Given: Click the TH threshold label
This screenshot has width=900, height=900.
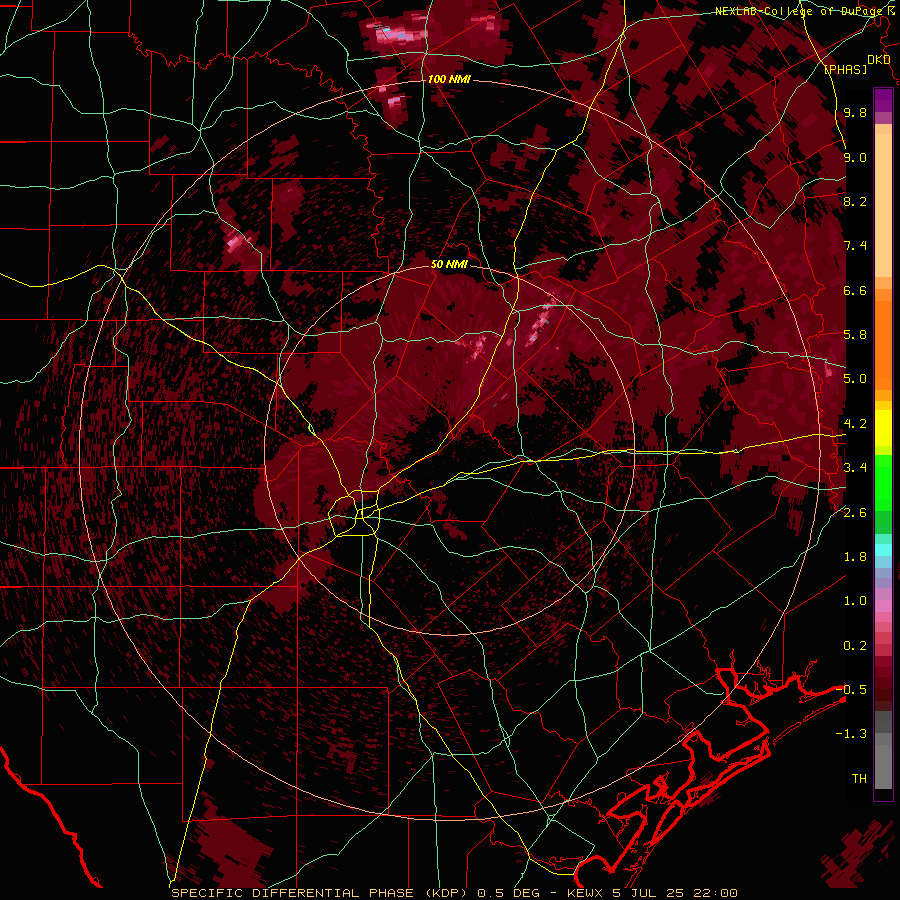Looking at the screenshot, I should click(x=859, y=779).
